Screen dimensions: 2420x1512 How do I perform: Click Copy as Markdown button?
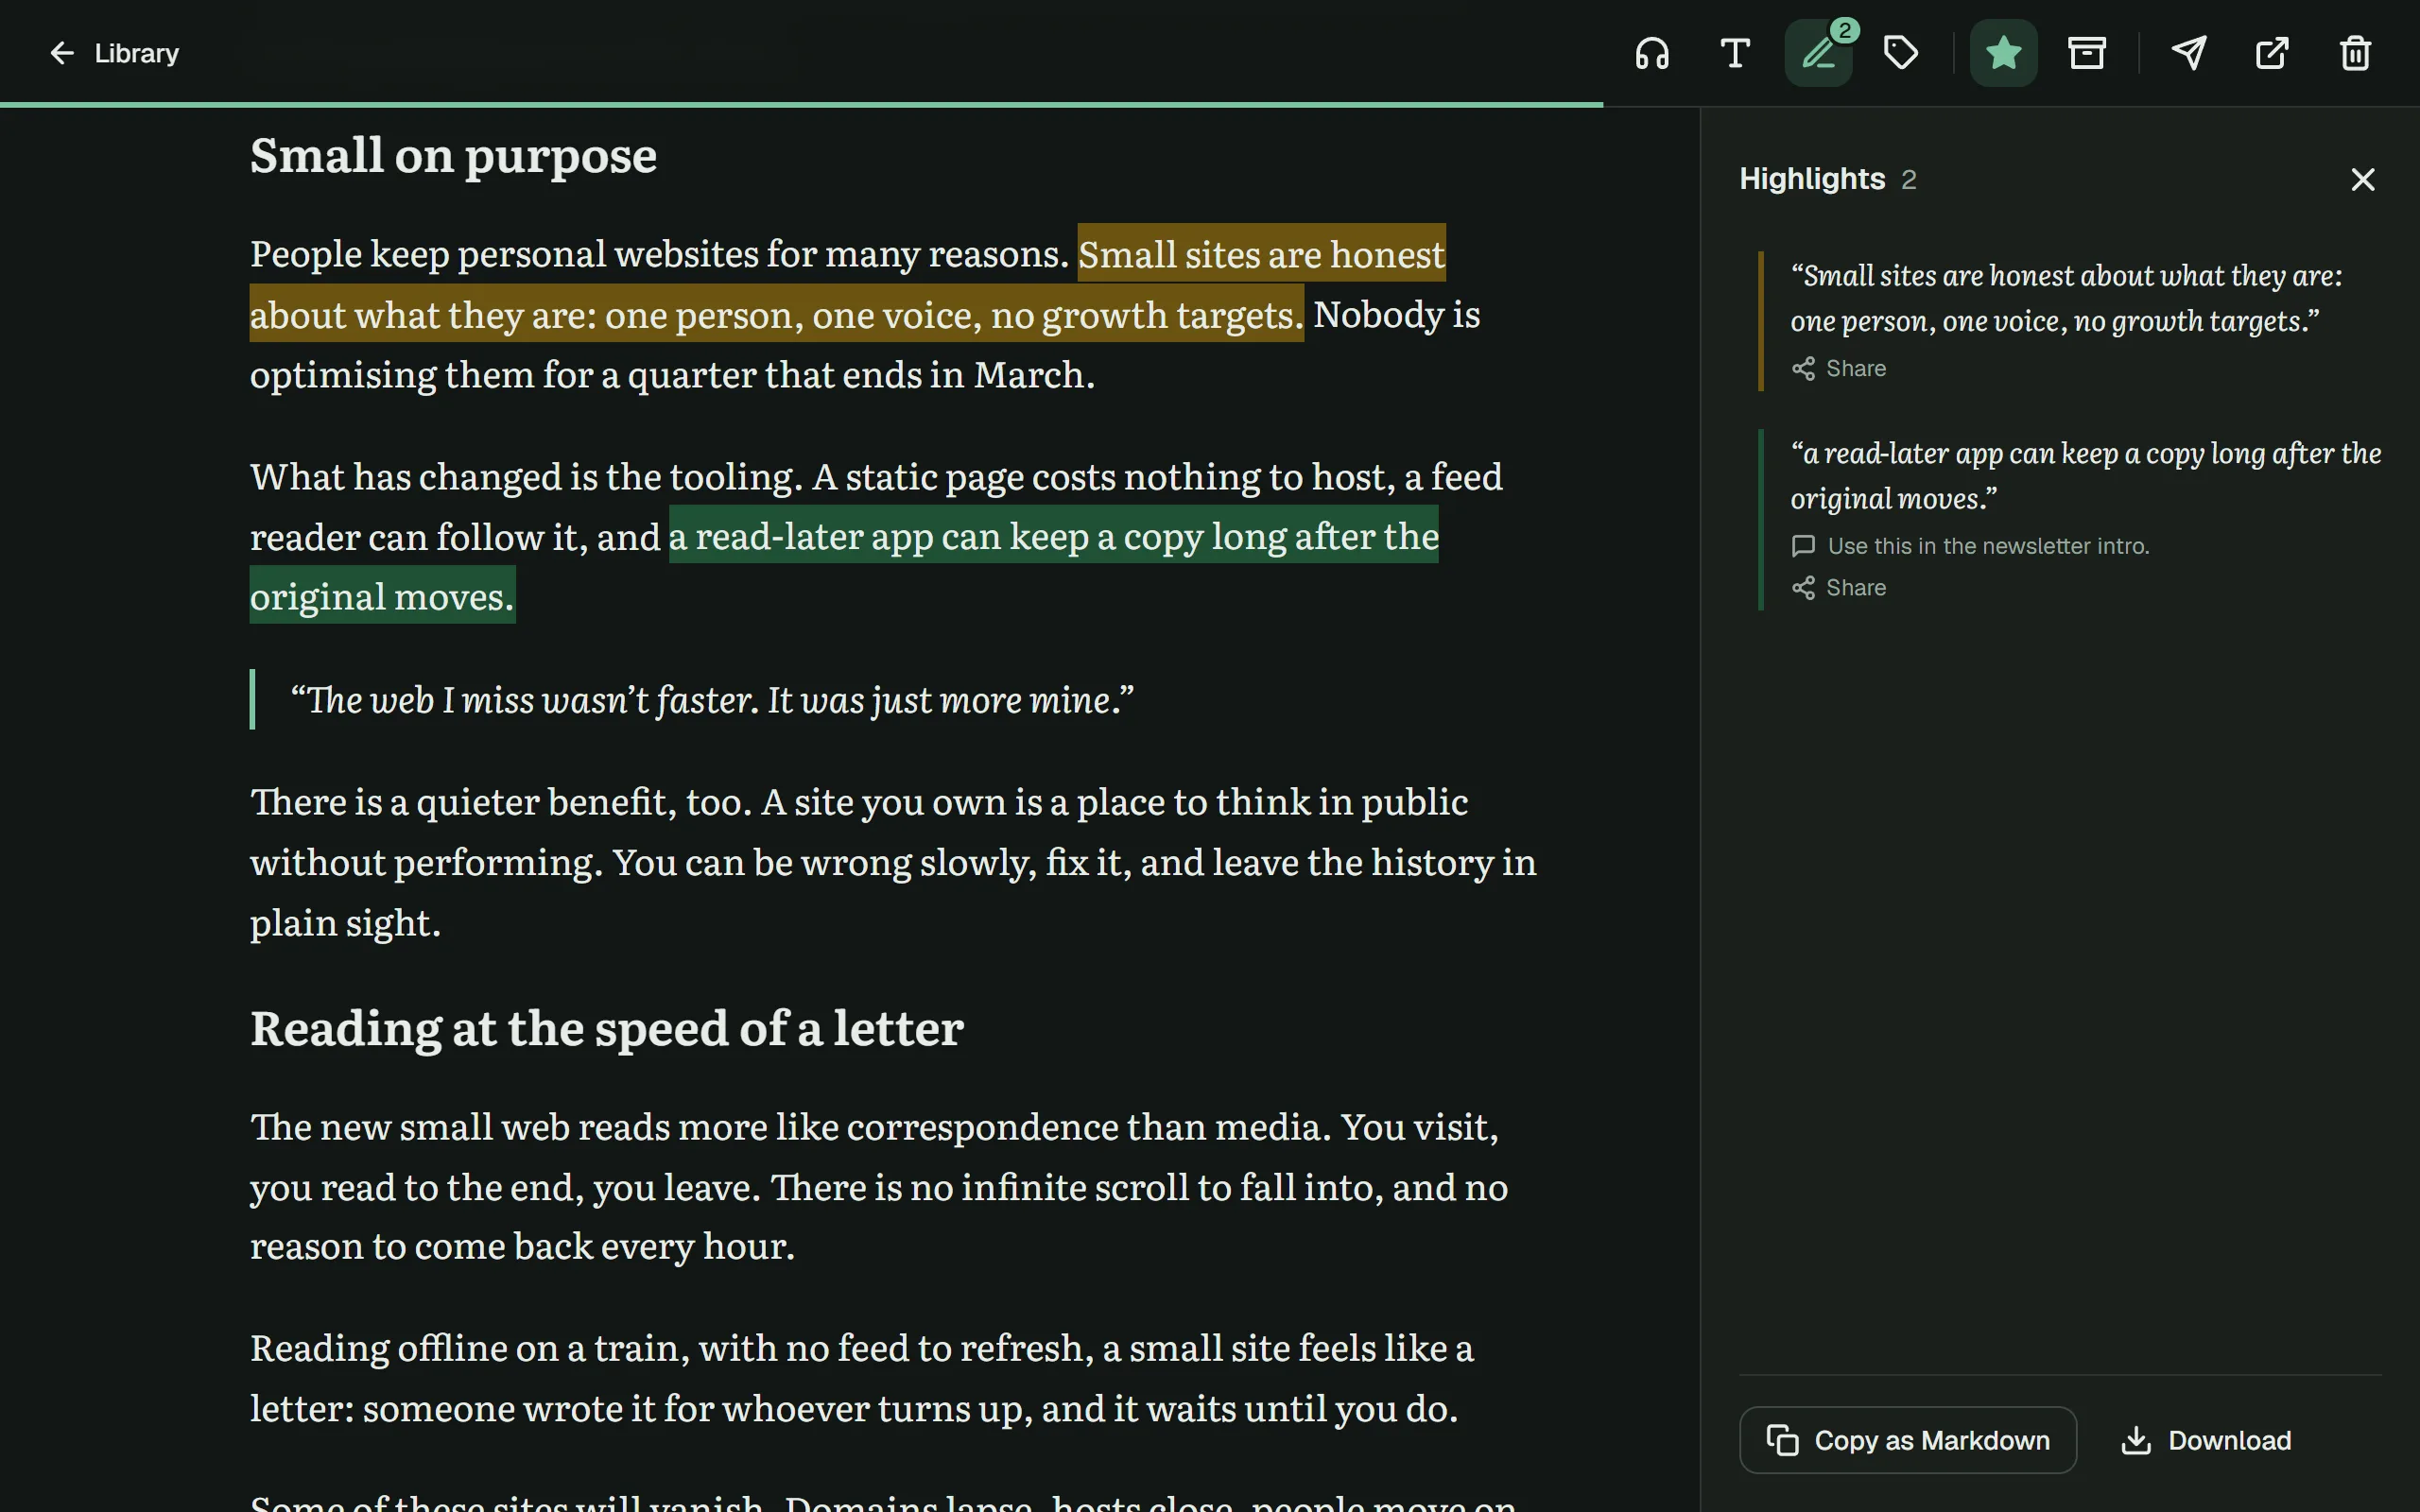pos(1908,1440)
